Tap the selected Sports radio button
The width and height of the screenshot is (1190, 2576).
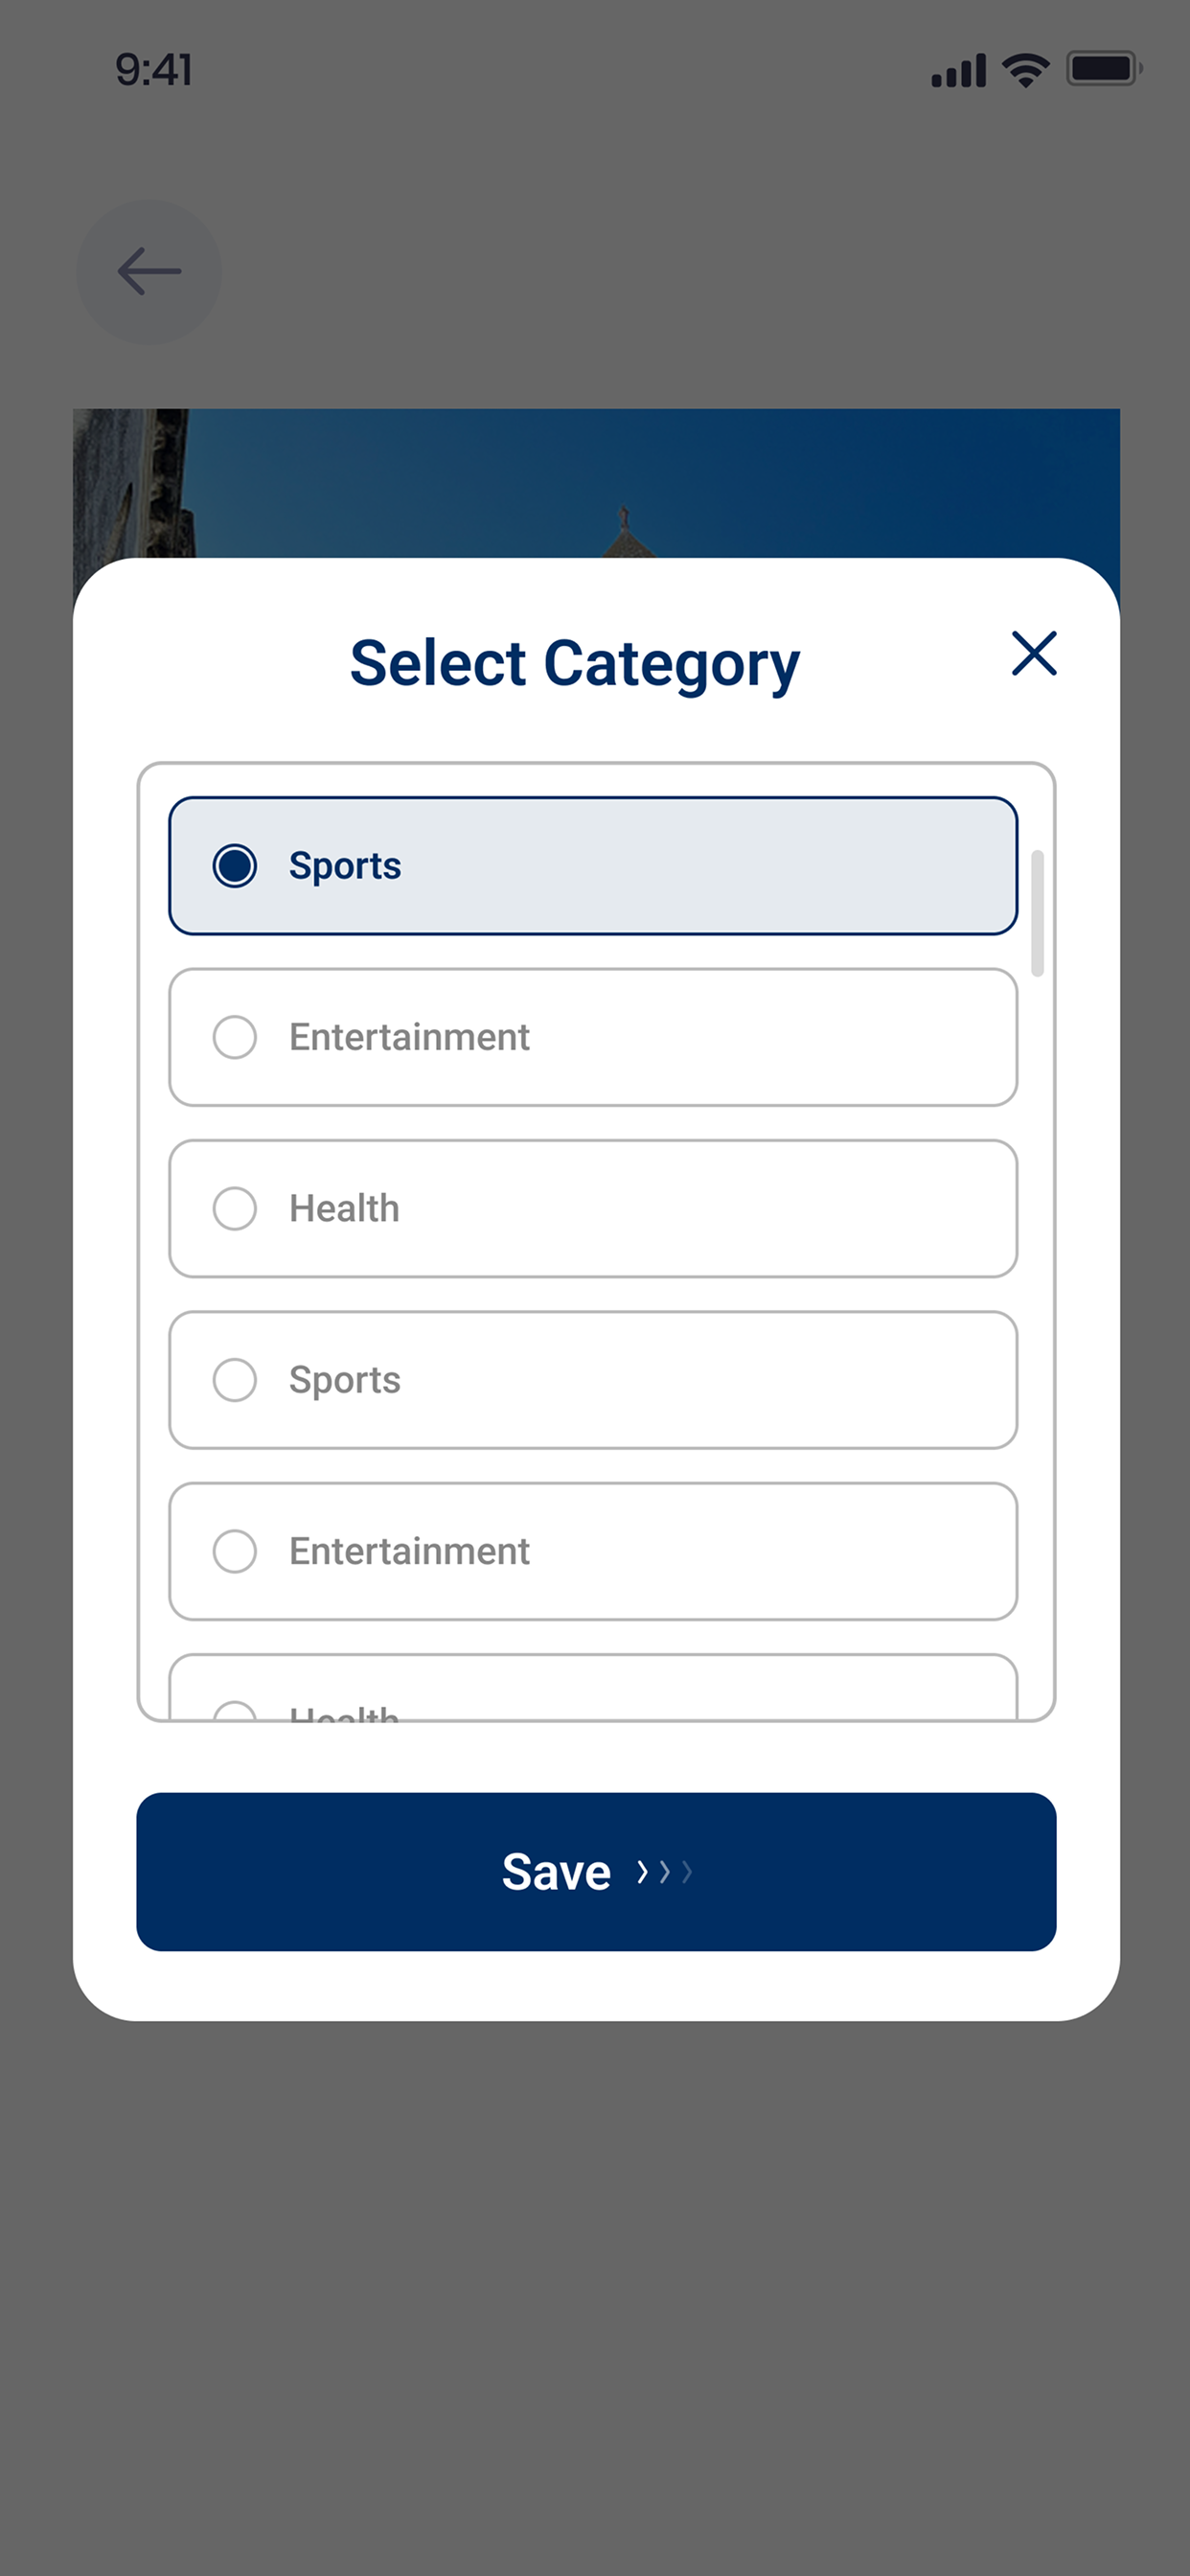coord(235,866)
